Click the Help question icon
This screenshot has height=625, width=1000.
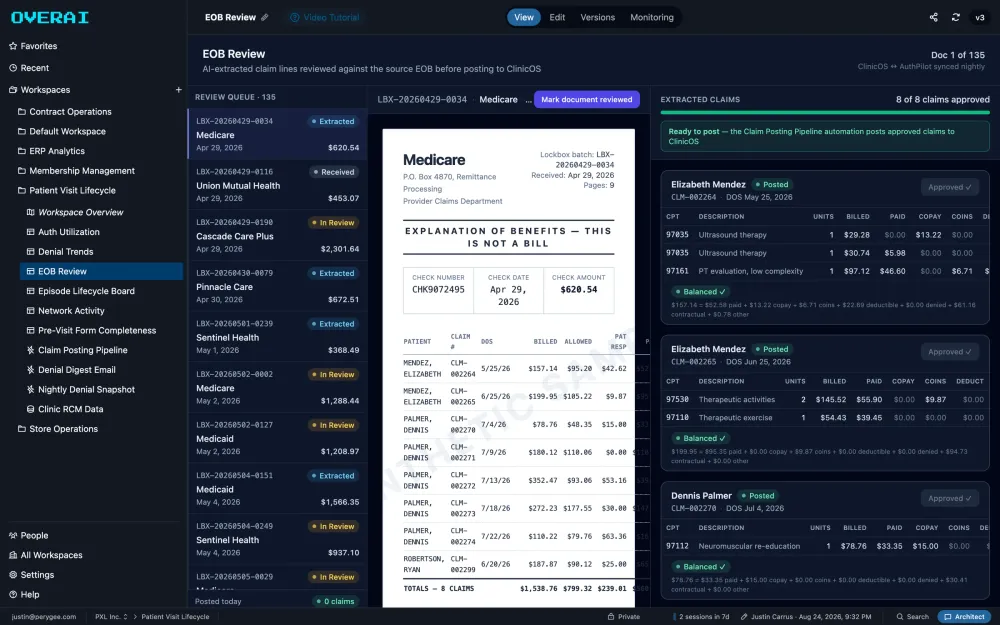[13, 595]
